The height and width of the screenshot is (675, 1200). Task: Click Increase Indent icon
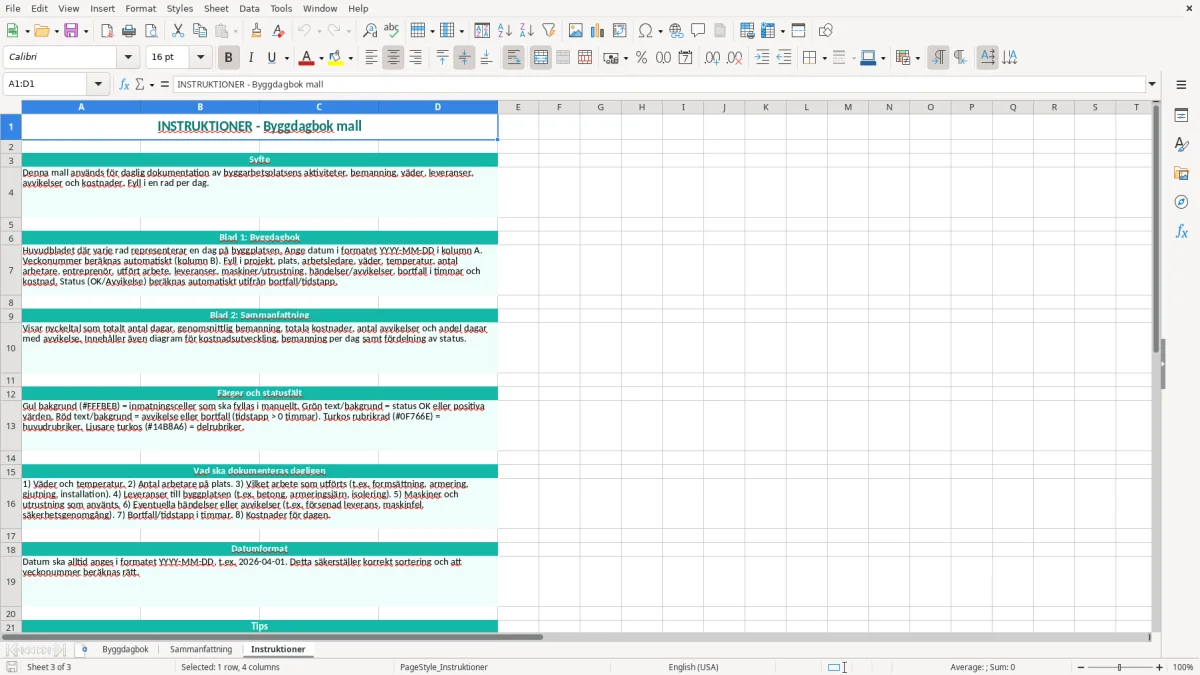click(762, 58)
